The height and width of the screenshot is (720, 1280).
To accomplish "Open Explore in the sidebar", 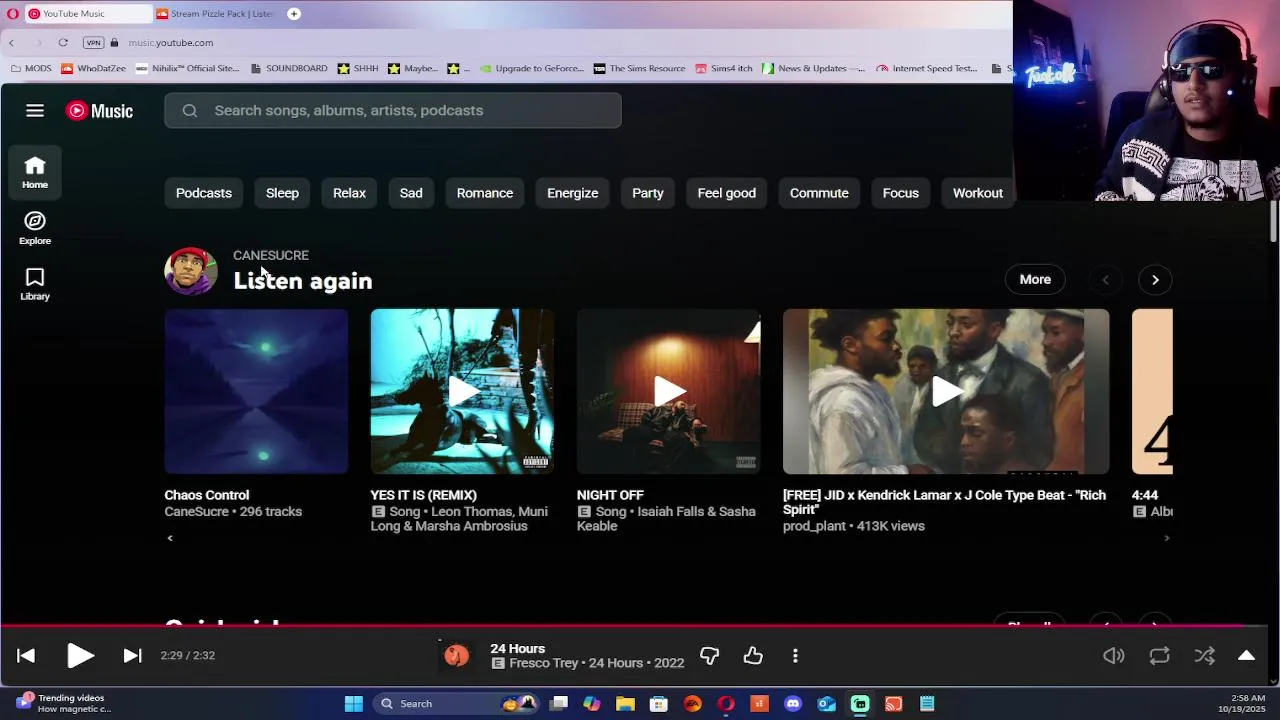I will coord(35,228).
